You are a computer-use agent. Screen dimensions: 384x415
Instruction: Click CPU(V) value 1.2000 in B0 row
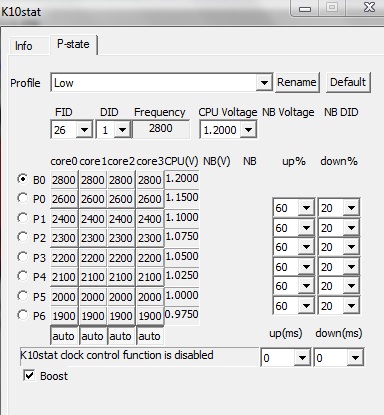182,179
